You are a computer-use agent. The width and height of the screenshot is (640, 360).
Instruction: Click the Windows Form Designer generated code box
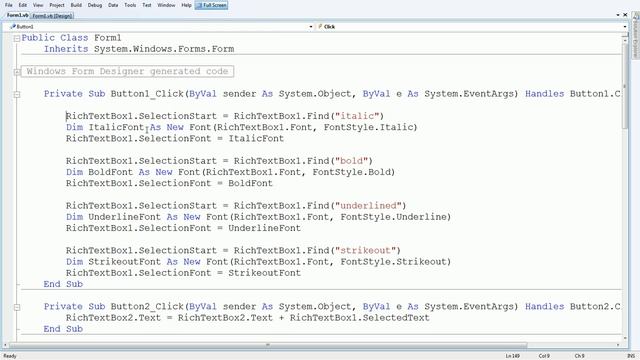click(x=127, y=71)
